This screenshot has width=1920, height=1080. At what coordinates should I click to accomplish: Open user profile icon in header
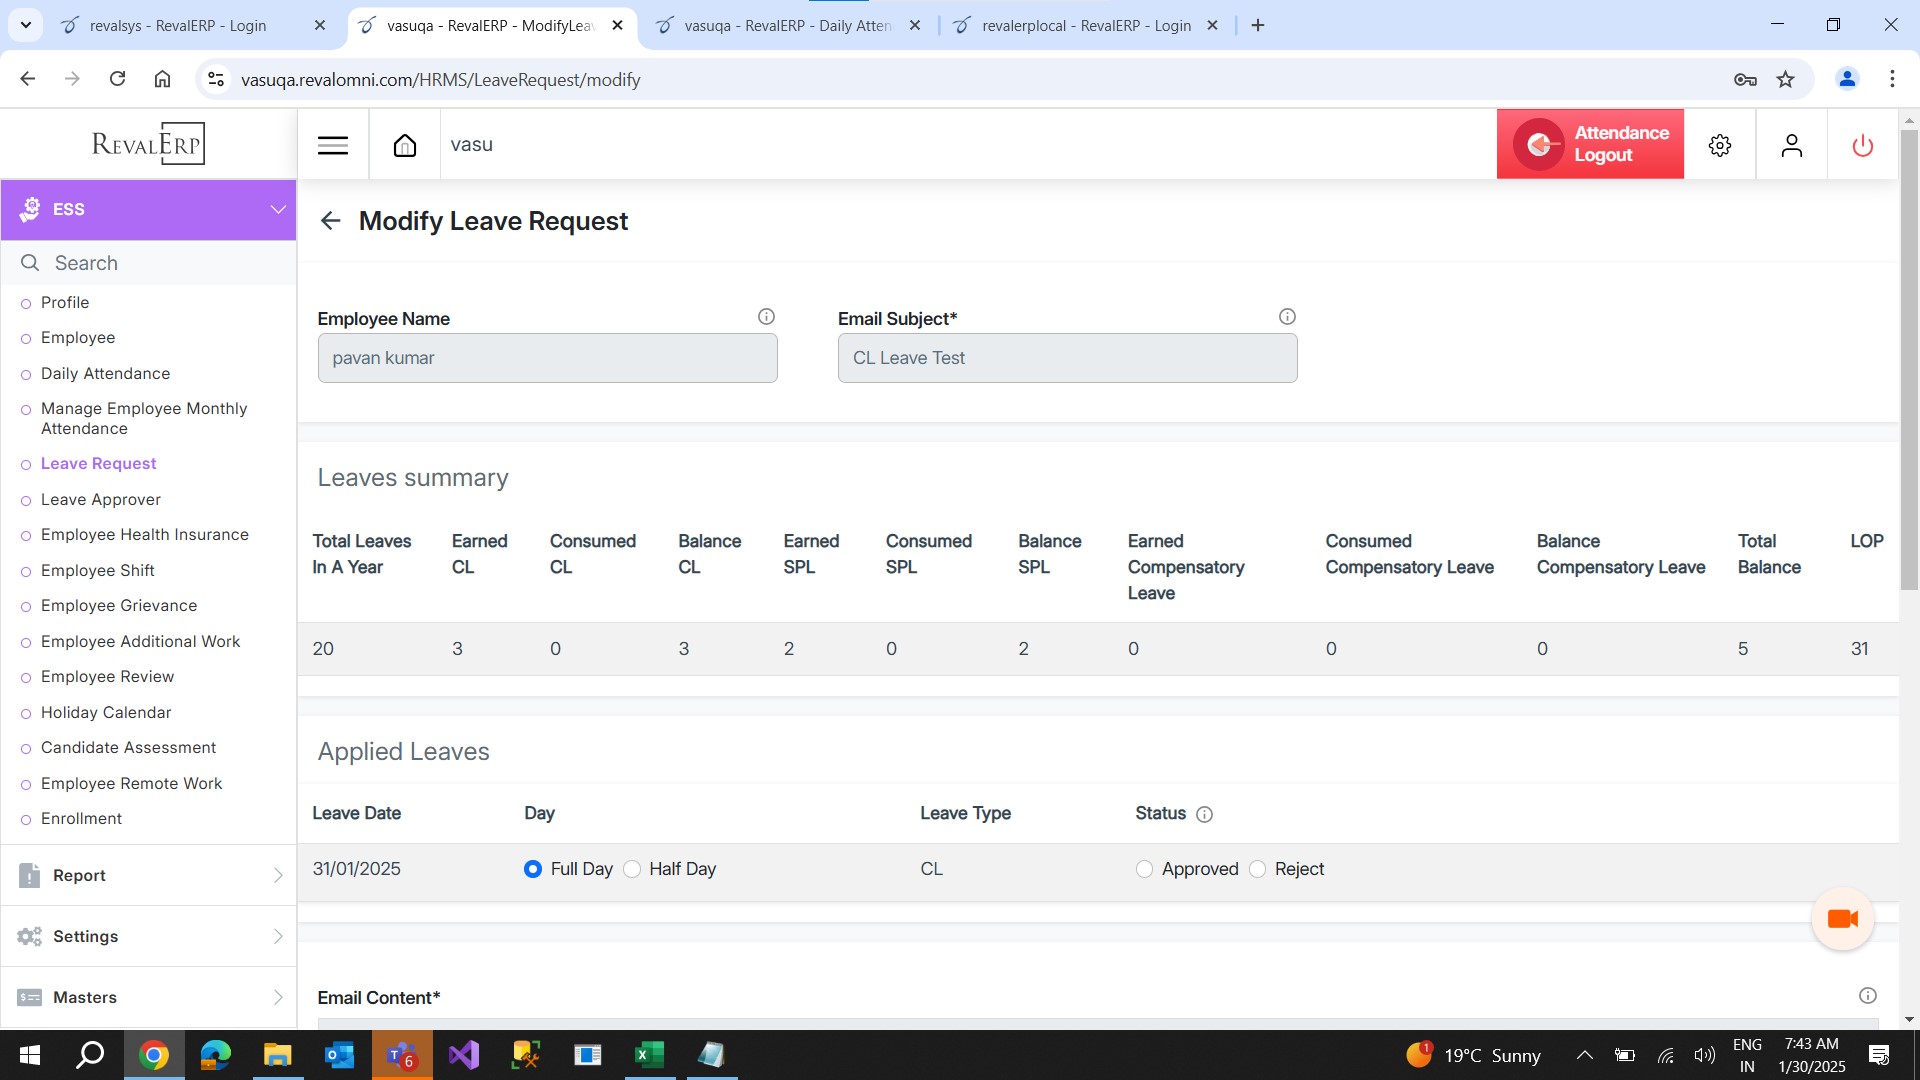point(1791,146)
